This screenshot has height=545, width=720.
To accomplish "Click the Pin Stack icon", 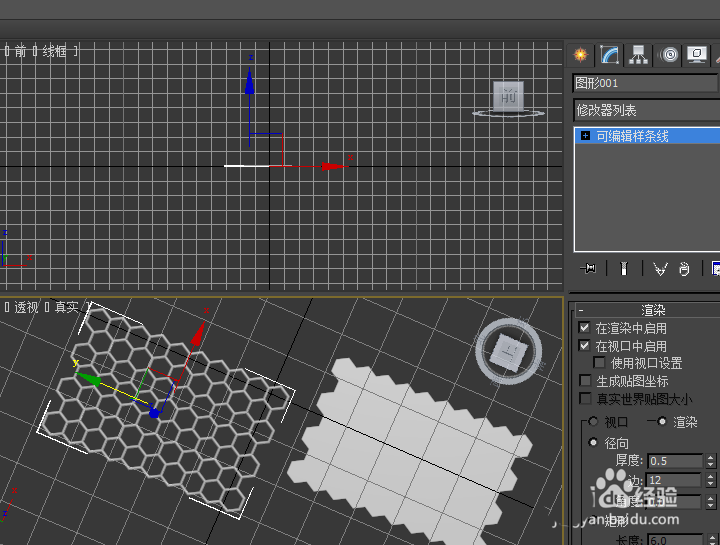I will coord(589,268).
